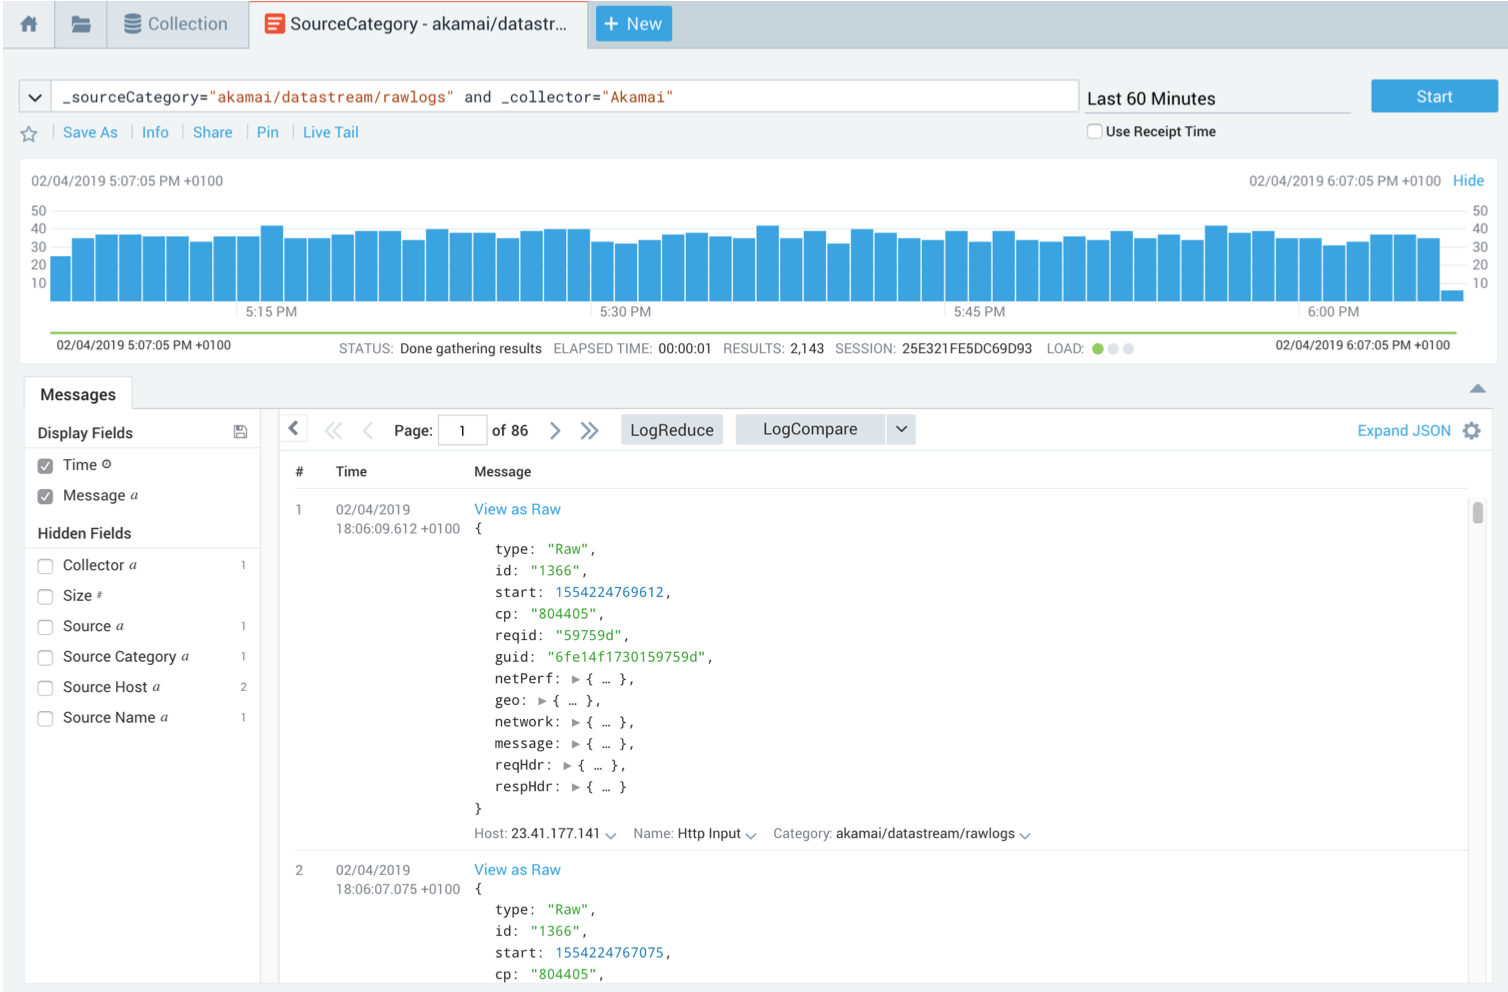Image resolution: width=1508 pixels, height=992 pixels.
Task: Open the results settings gear
Action: point(1471,431)
